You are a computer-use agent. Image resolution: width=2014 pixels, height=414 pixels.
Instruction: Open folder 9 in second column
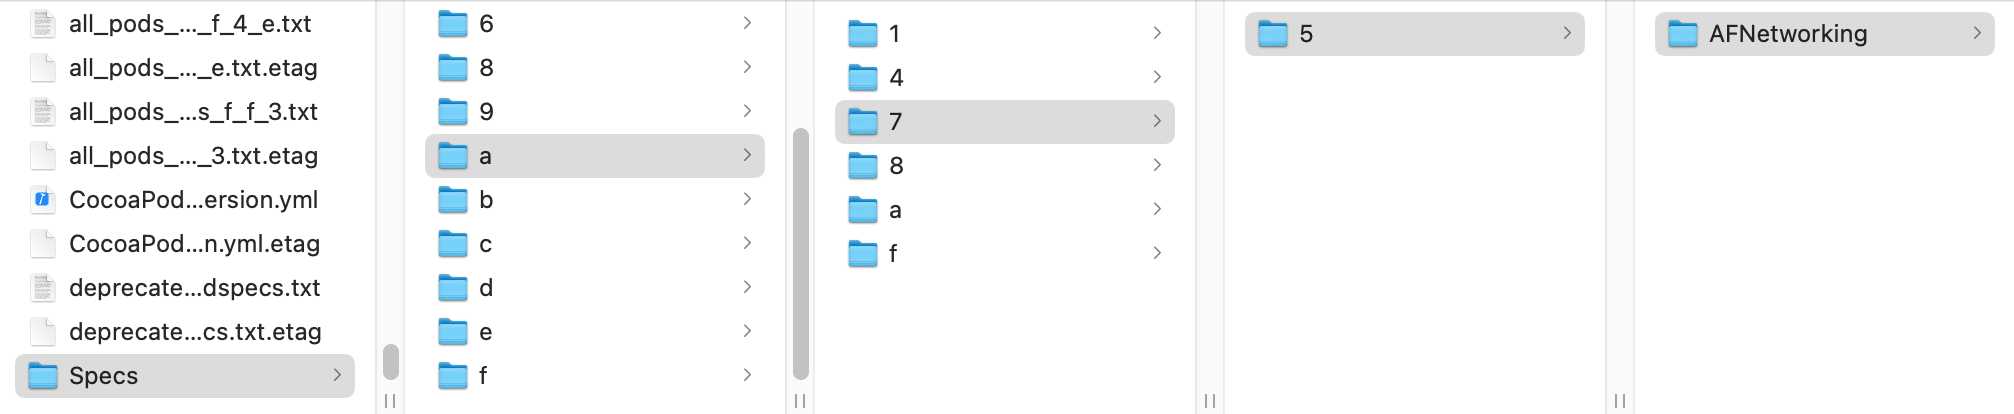click(x=595, y=112)
